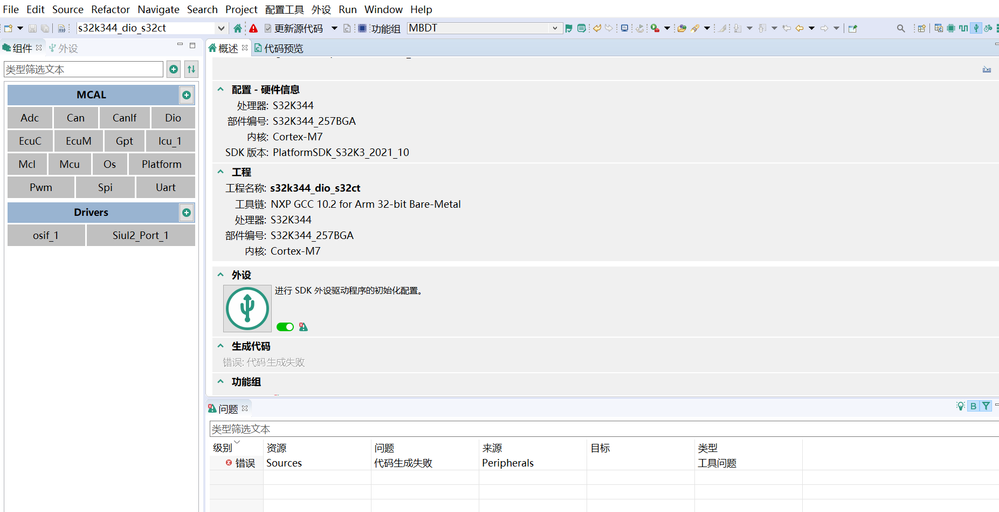Open the Project menu

241,10
